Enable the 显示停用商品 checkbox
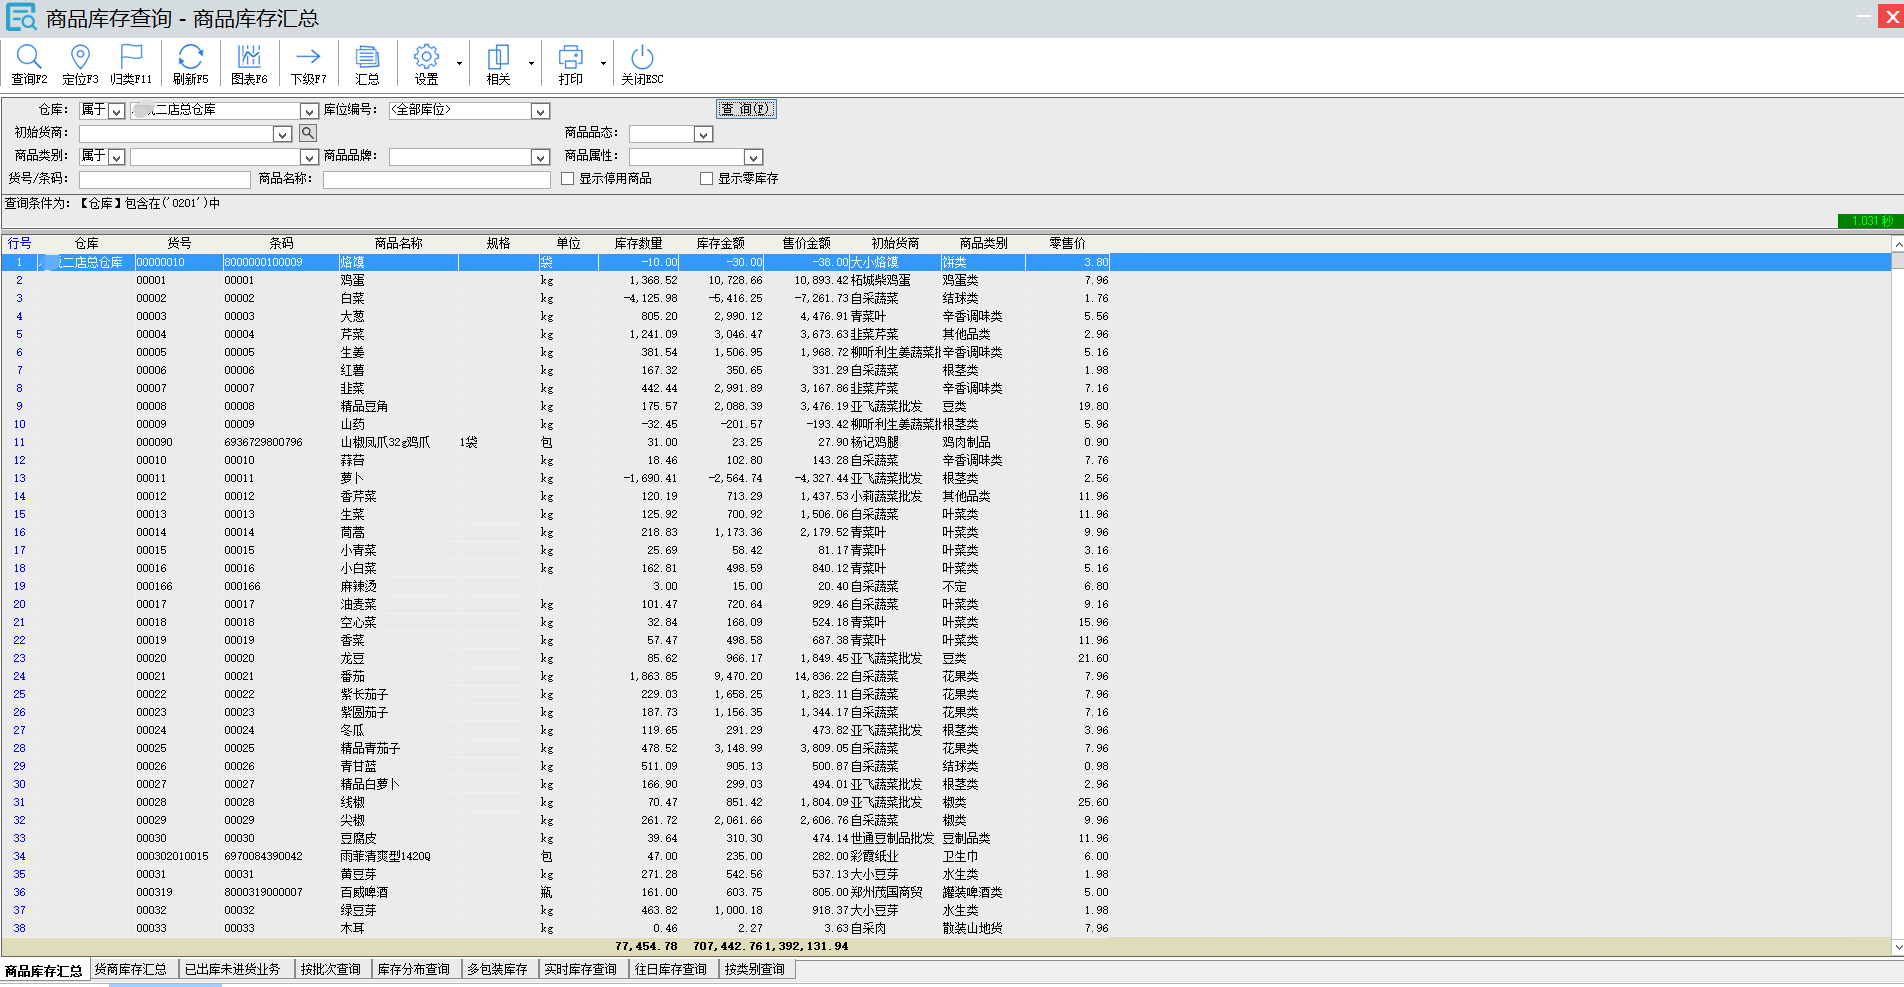Viewport: 1904px width, 987px height. (568, 179)
